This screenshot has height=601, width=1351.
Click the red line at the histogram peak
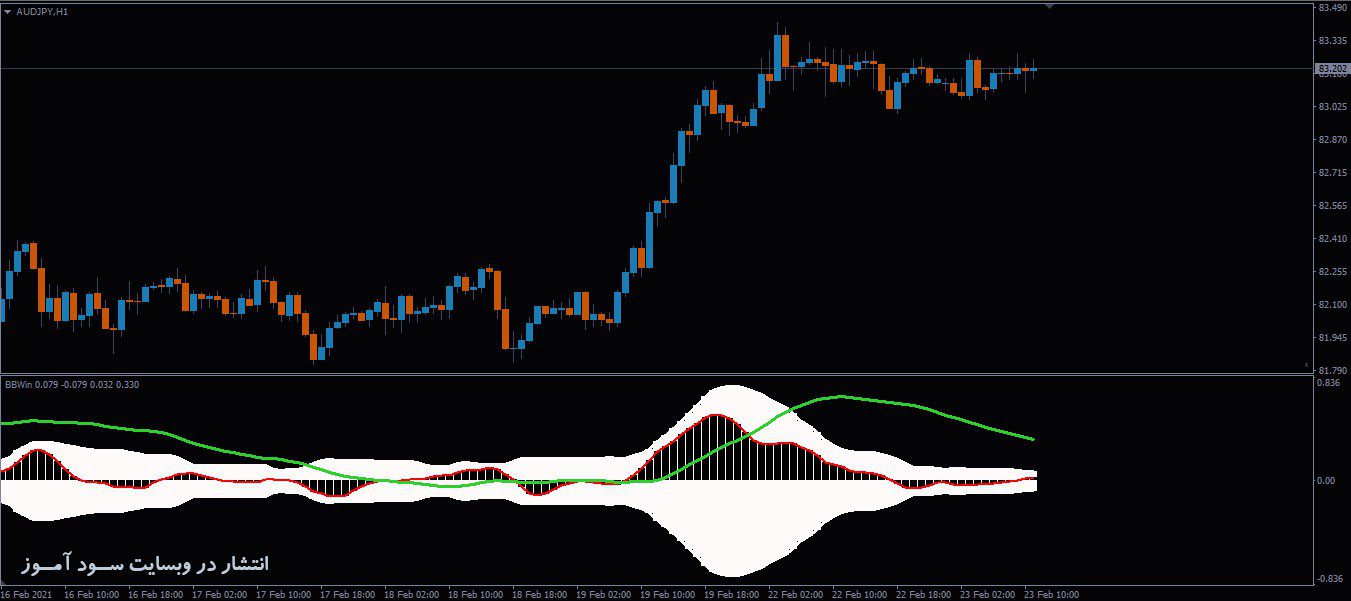click(x=716, y=414)
